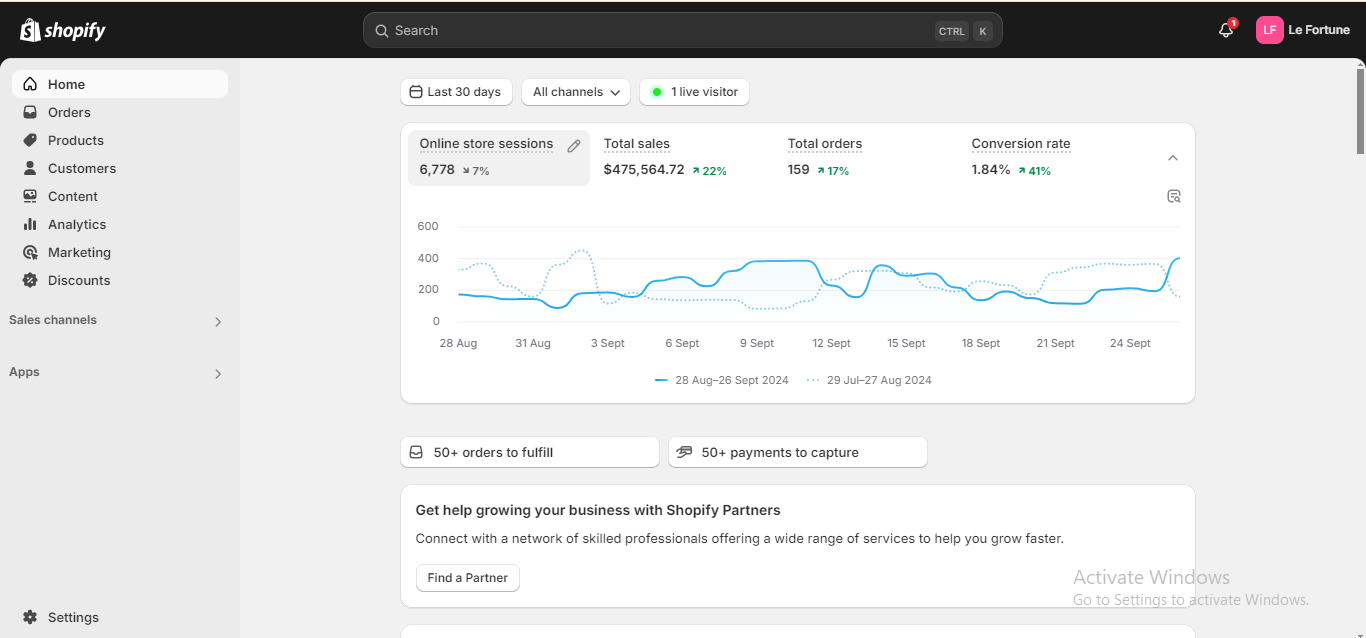The image size is (1366, 638).
Task: Click the Orders inbox icon
Action: point(30,112)
